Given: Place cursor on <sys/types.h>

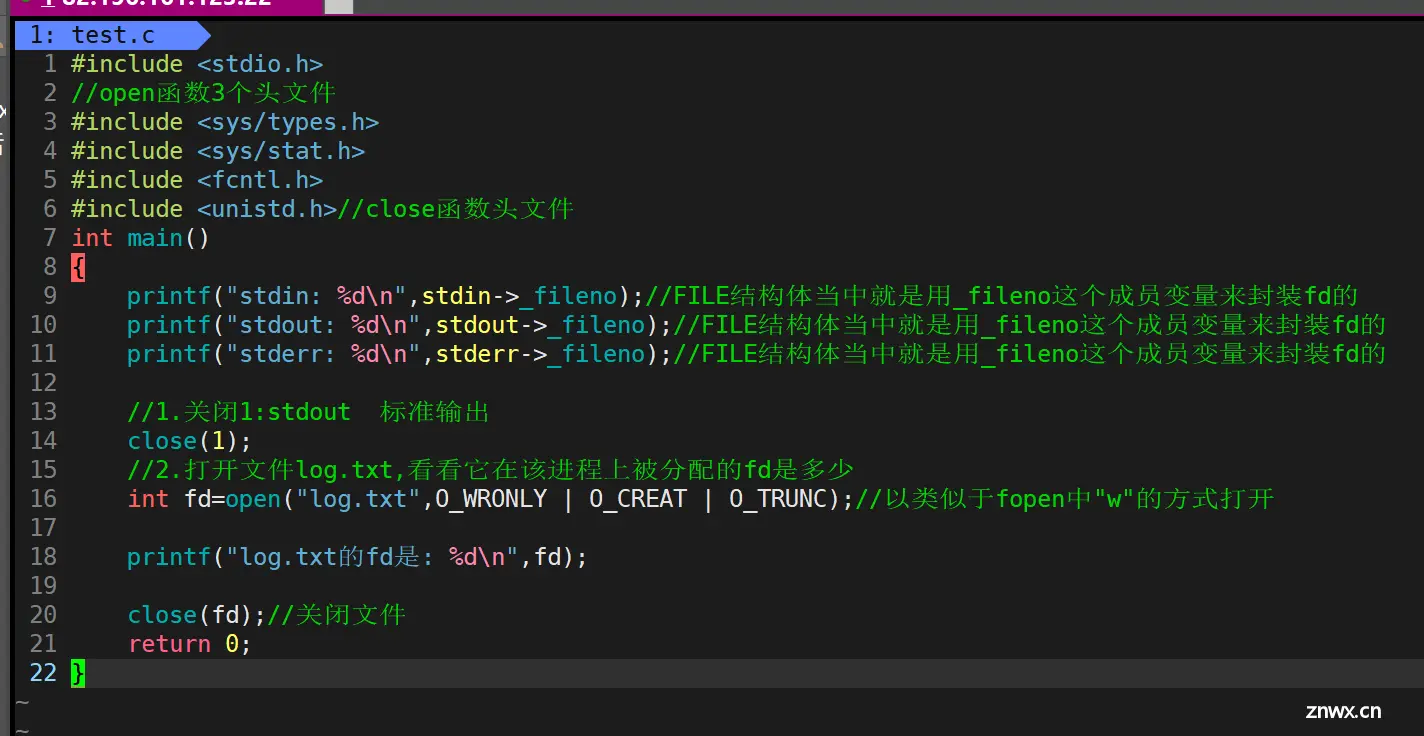Looking at the screenshot, I should (x=288, y=122).
